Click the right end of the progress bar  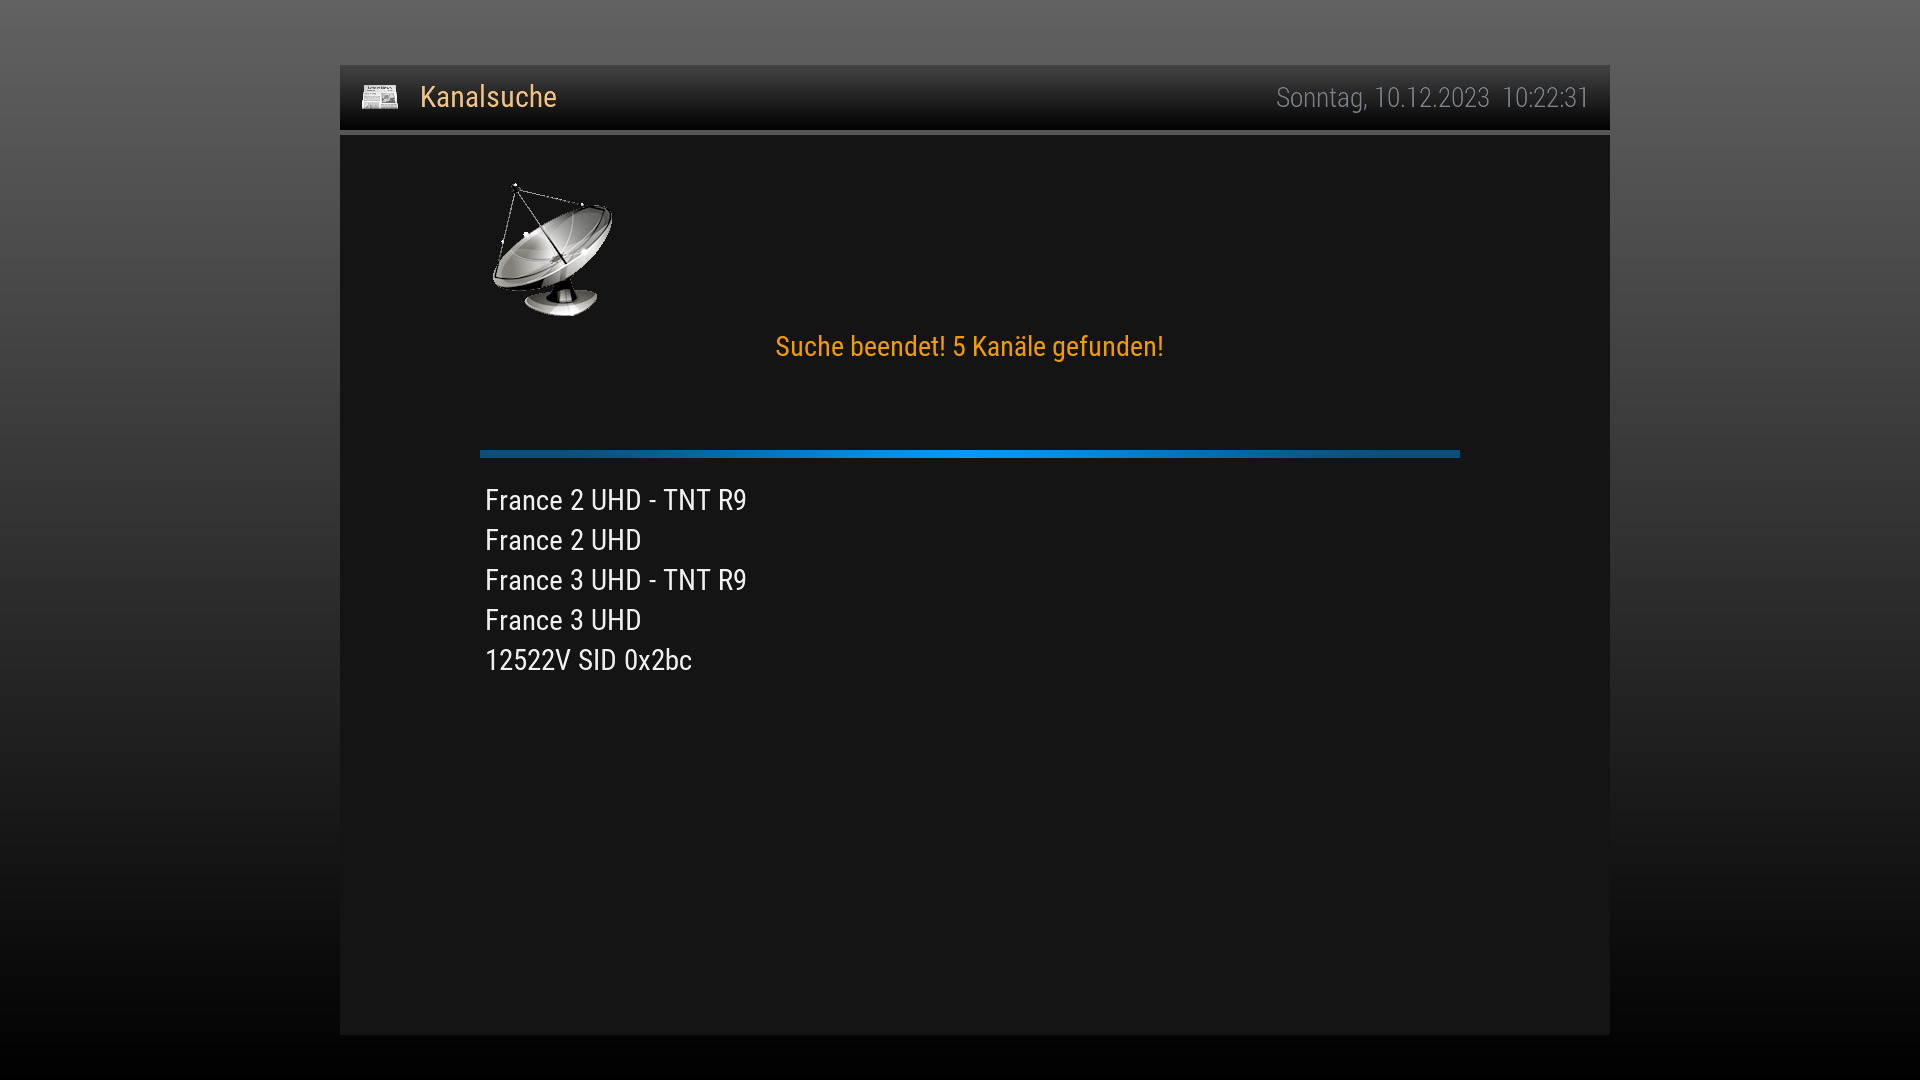pos(1454,454)
